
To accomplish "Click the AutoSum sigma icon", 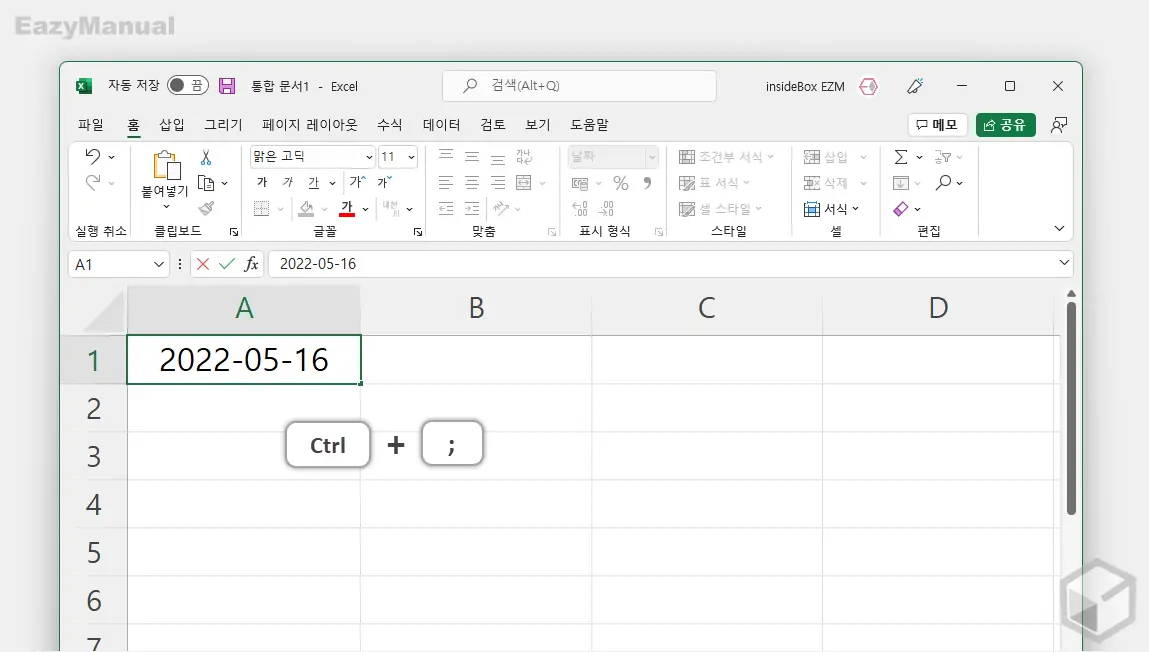I will (x=901, y=157).
